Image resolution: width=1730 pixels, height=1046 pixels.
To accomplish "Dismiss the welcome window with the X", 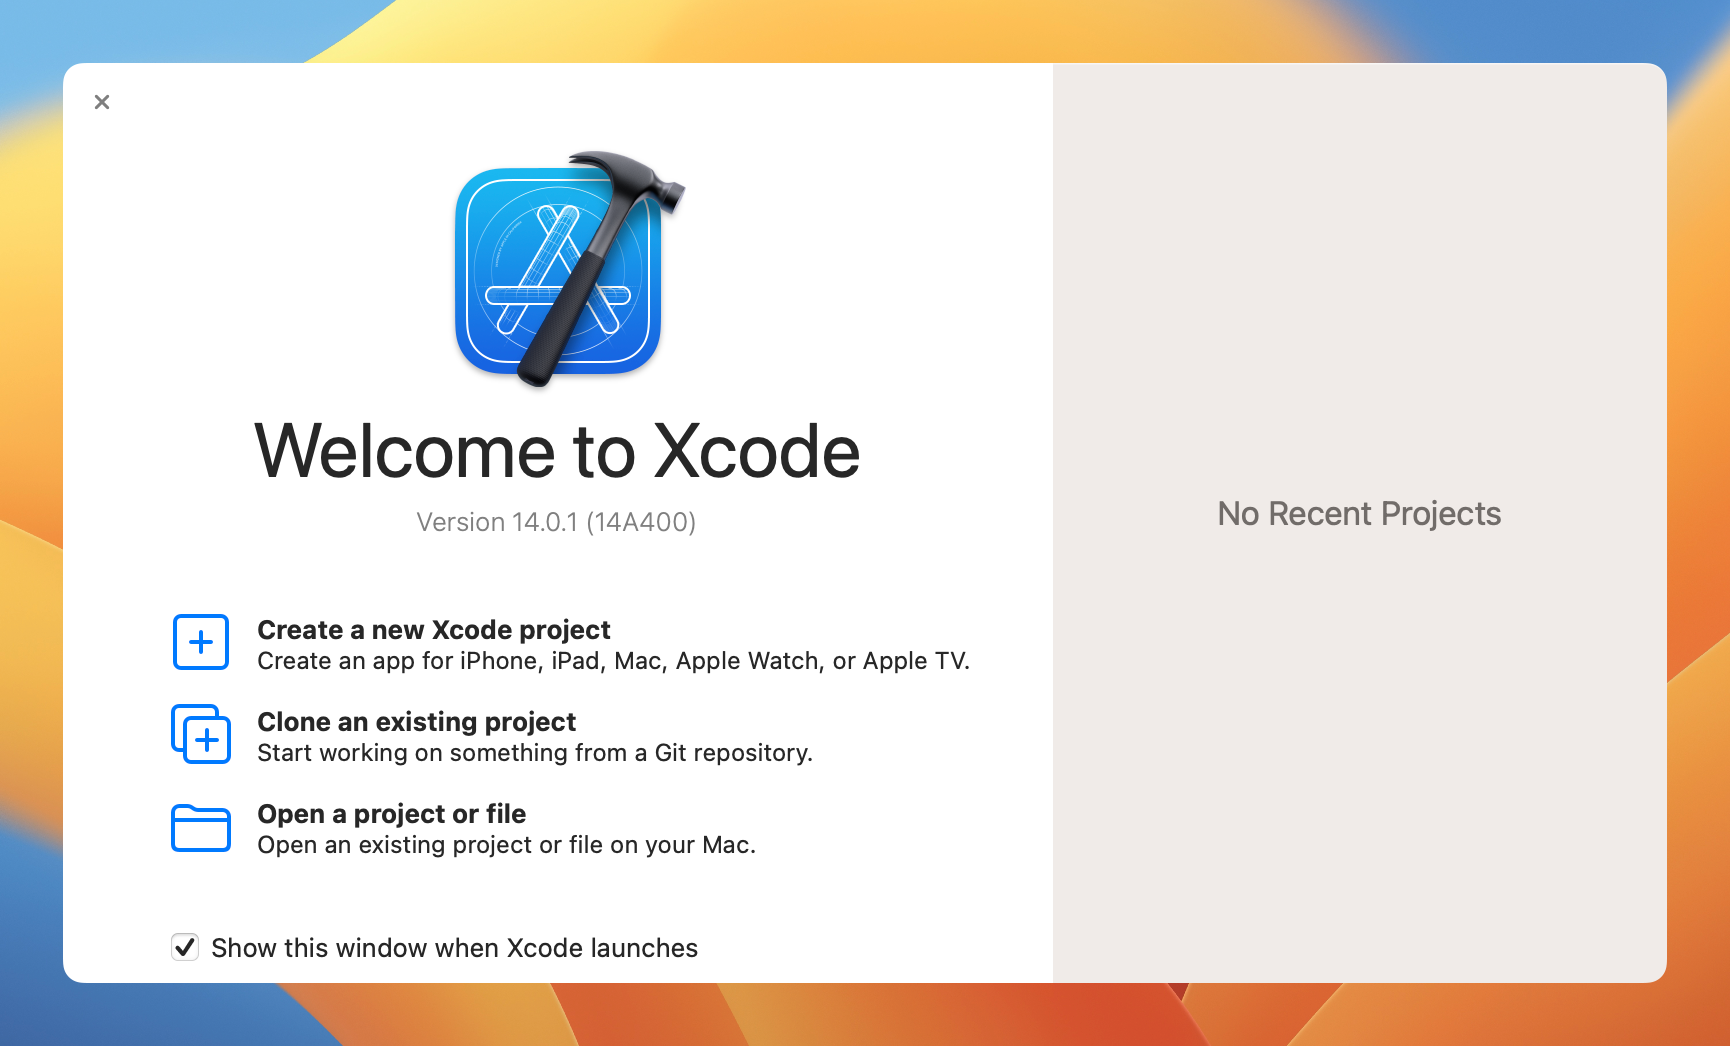I will [x=101, y=101].
